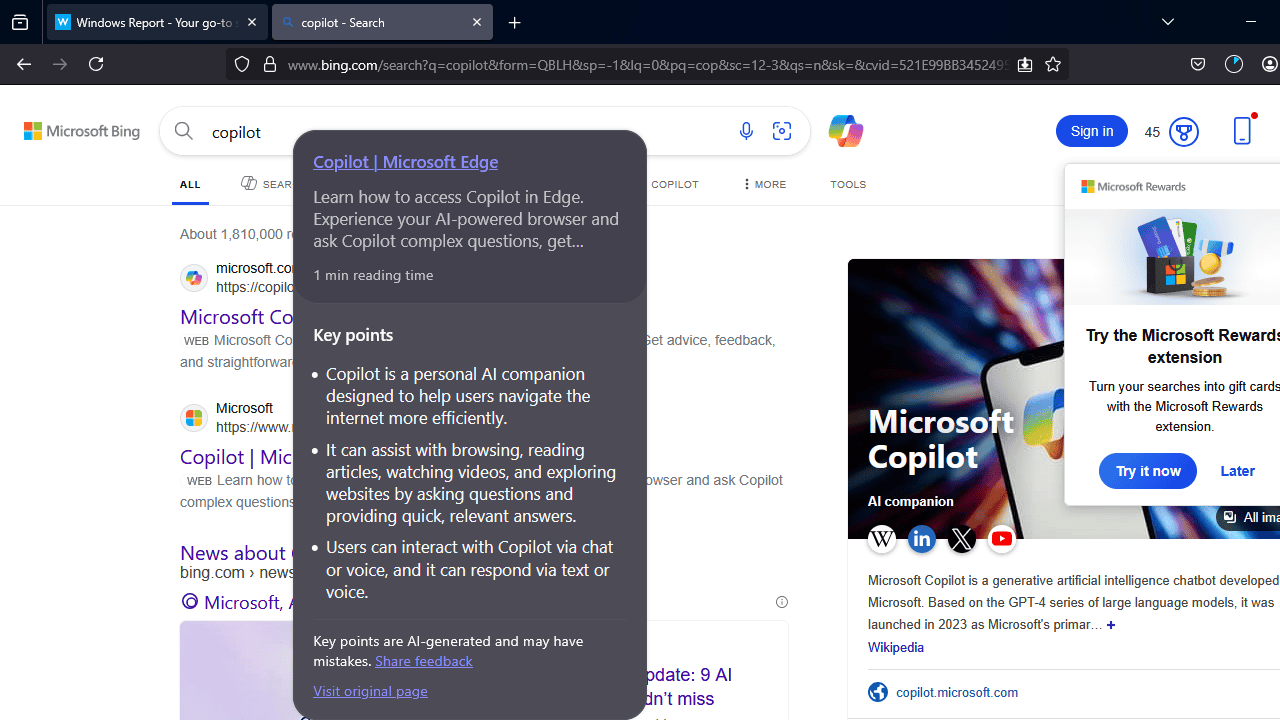1280x720 pixels.
Task: Reload the page with refresh button
Action: pos(96,64)
